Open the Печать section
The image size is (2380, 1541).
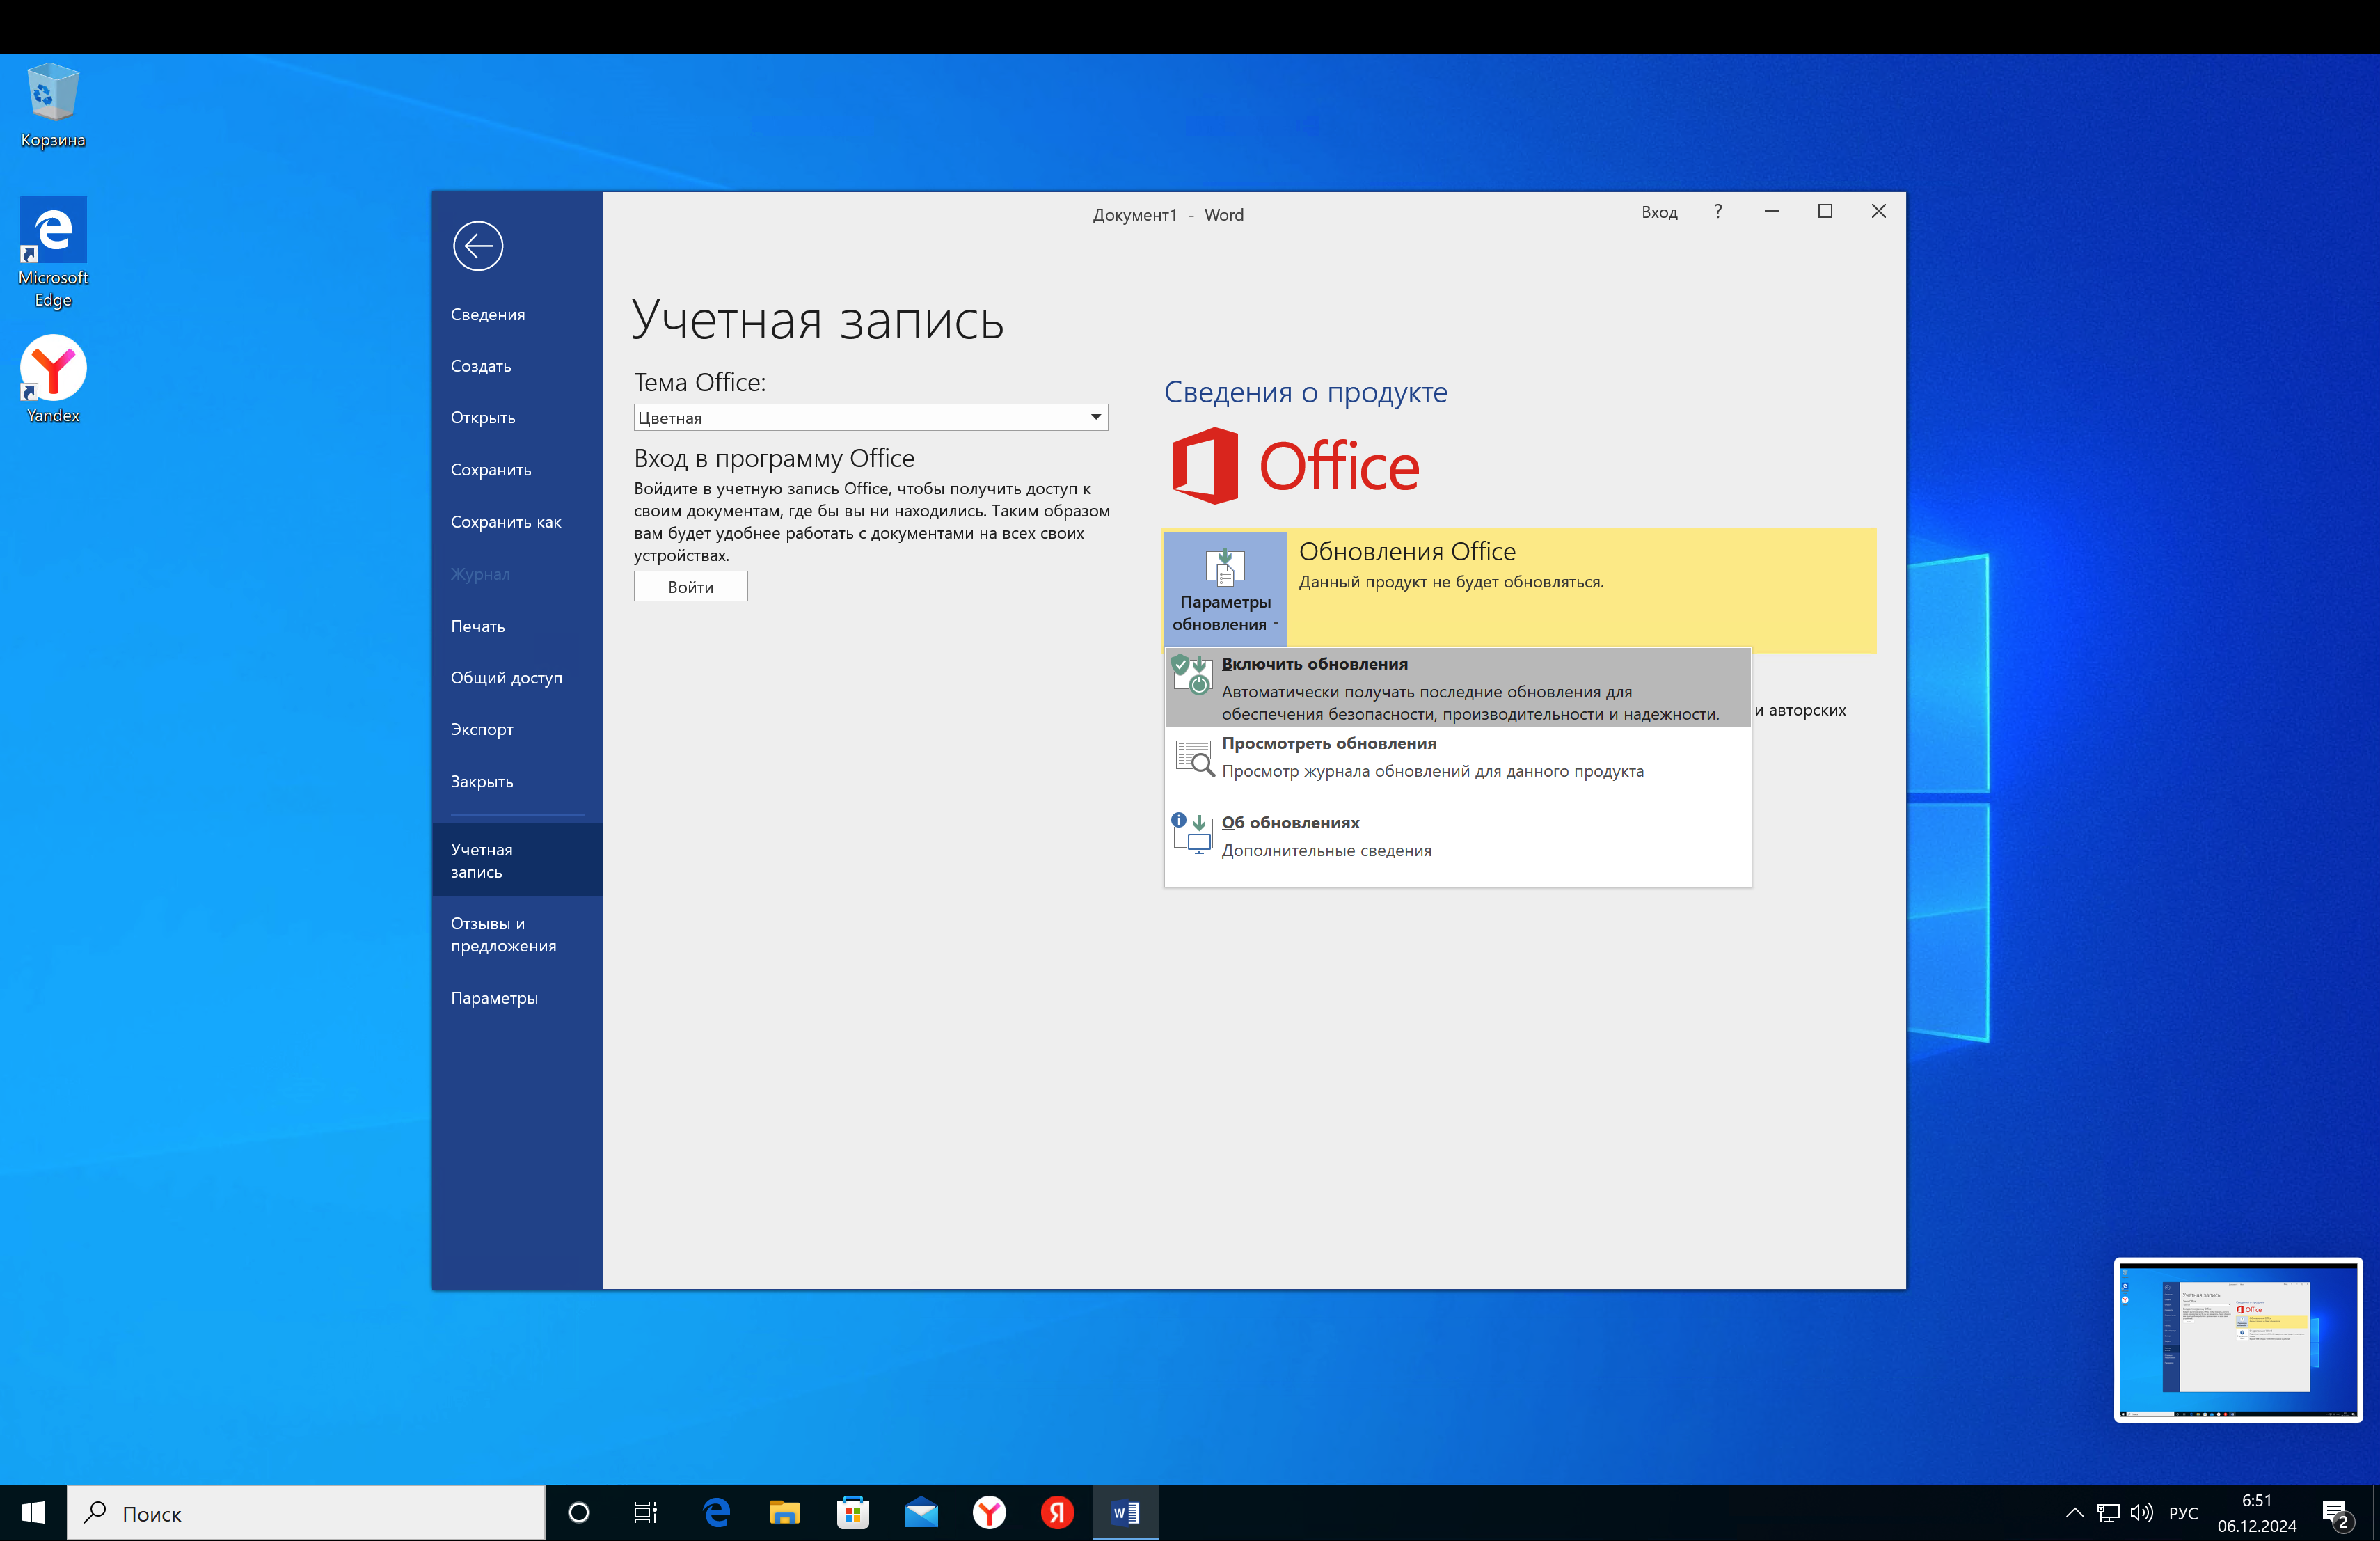[478, 626]
